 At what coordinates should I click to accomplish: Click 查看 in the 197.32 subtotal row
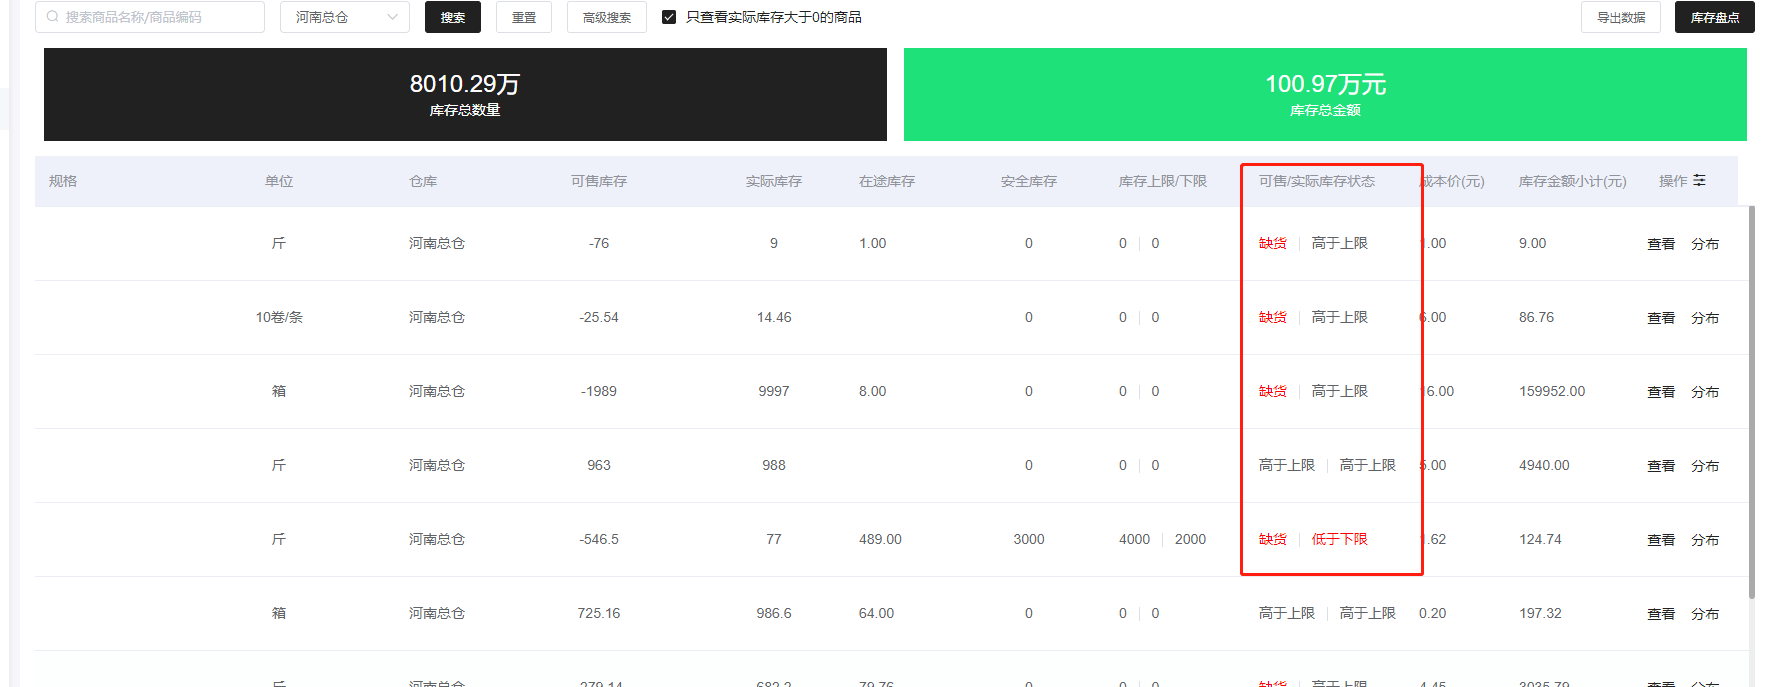(1661, 614)
